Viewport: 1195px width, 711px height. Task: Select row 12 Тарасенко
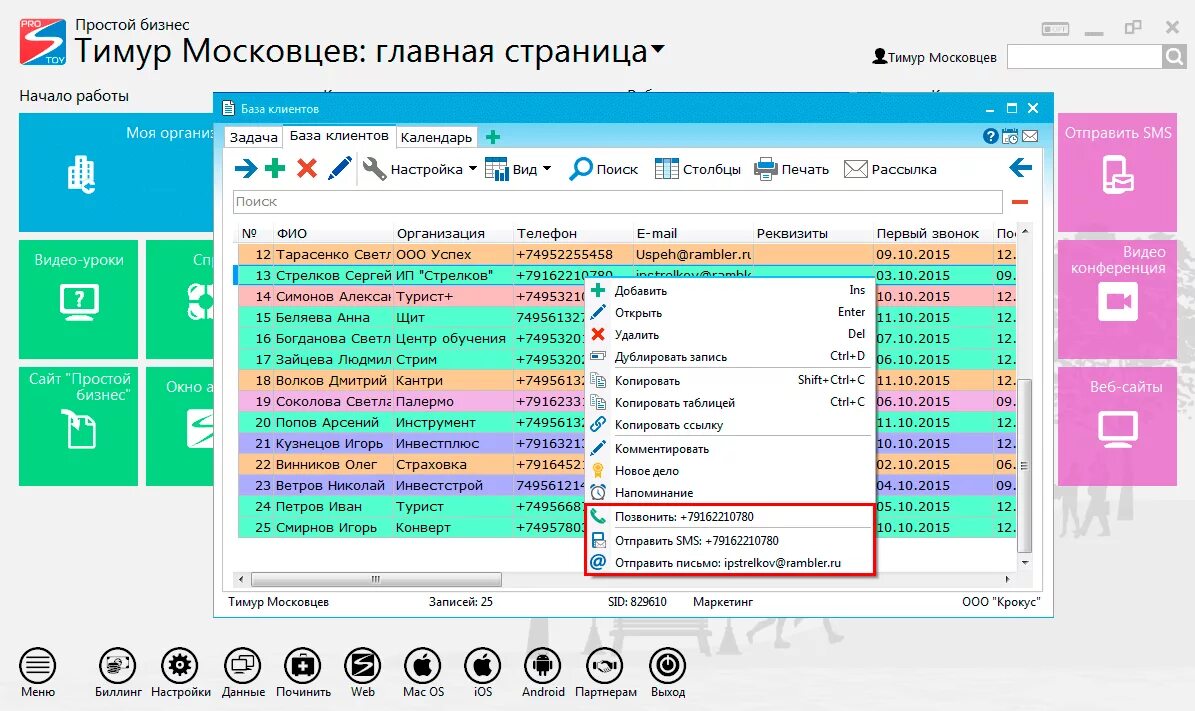point(626,255)
